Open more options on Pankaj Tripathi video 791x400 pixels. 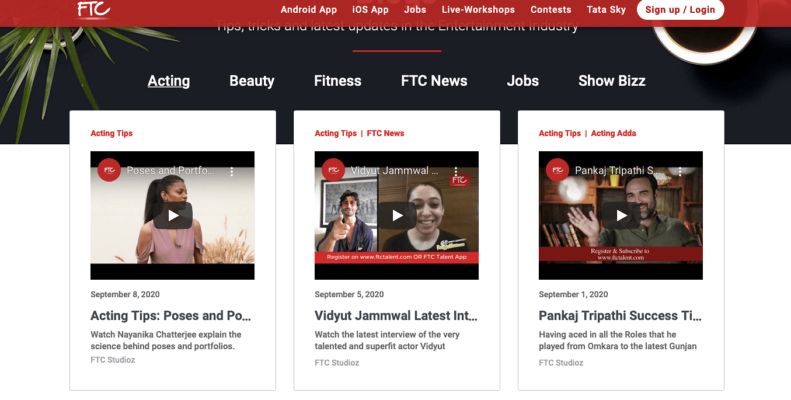680,171
